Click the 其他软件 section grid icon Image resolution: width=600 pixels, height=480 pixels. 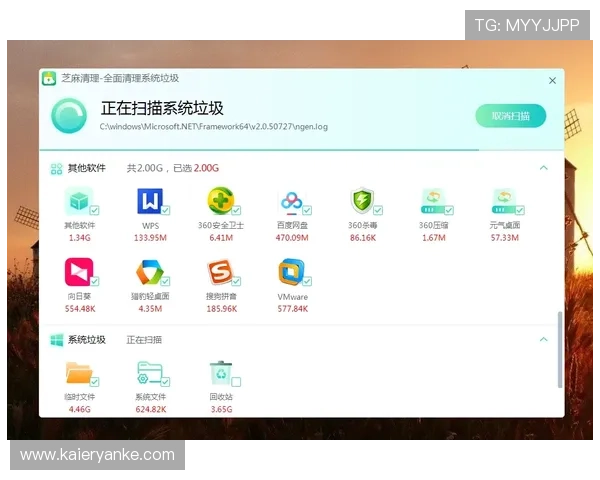(x=56, y=169)
